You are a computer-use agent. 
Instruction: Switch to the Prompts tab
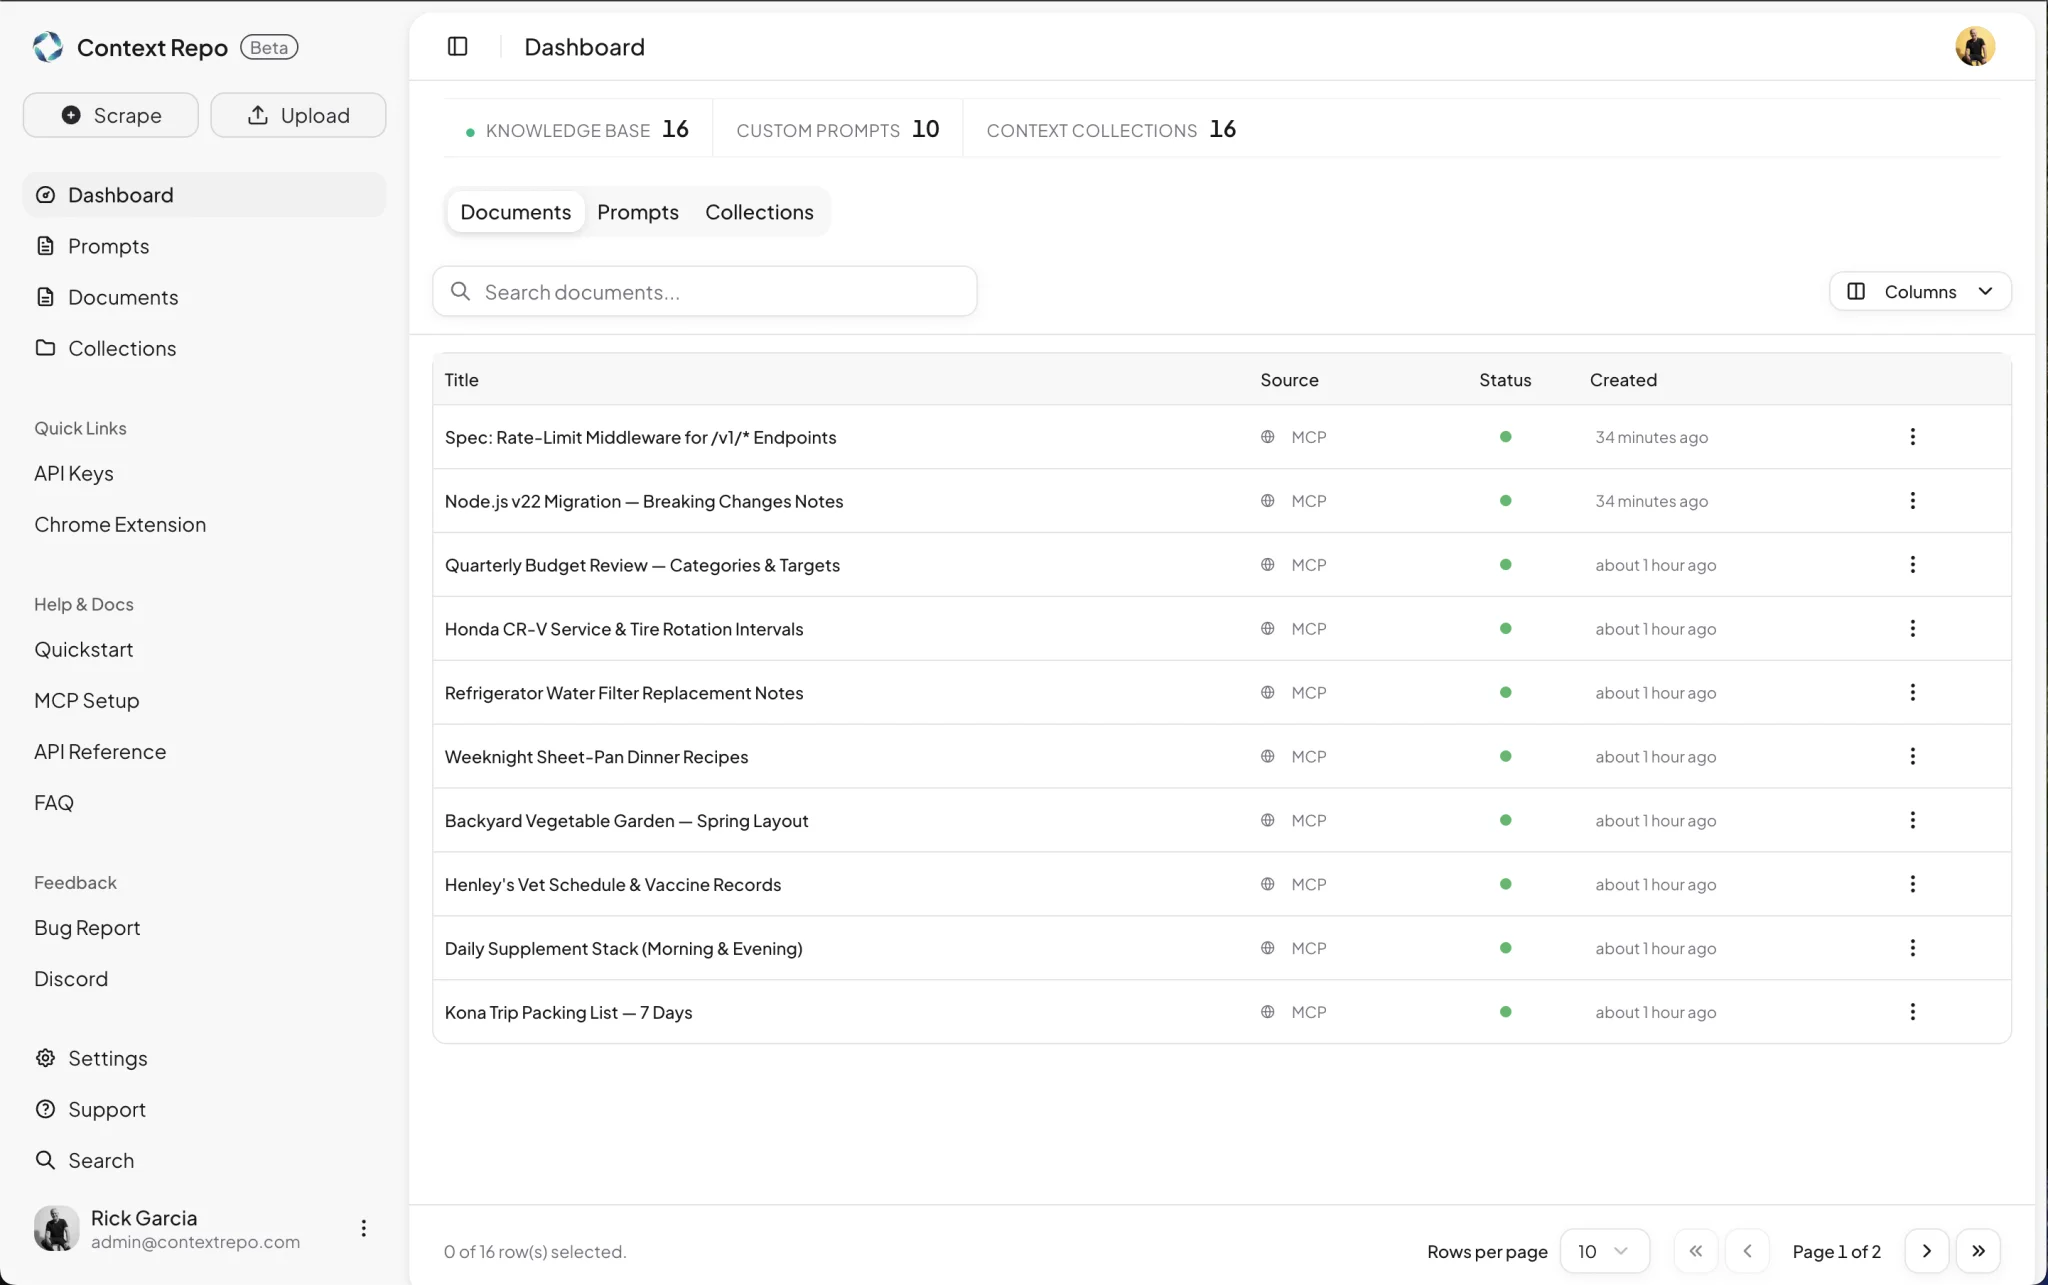coord(638,212)
